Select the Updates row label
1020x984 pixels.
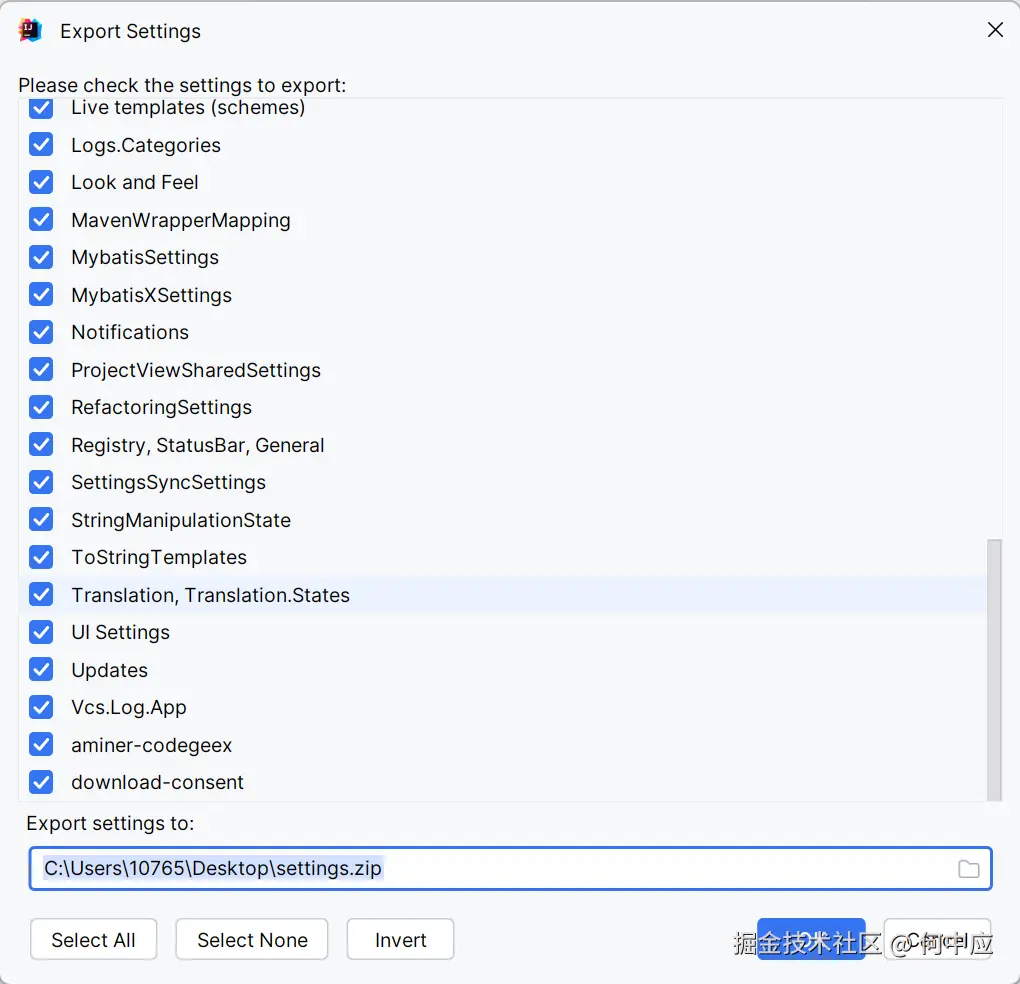pyautogui.click(x=109, y=671)
